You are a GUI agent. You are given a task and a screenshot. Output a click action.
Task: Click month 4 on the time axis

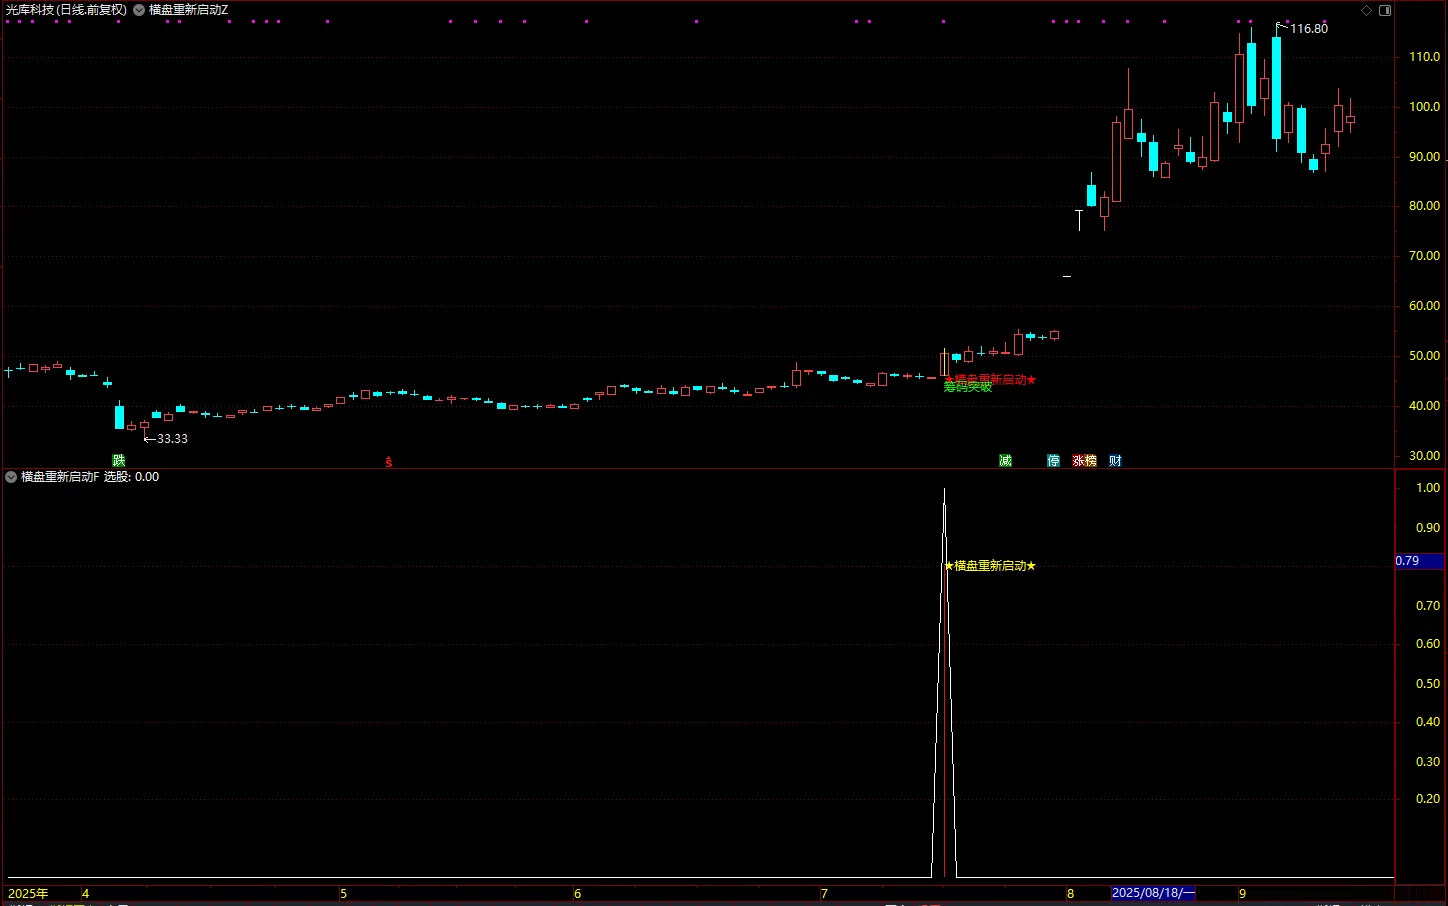[x=85, y=893]
